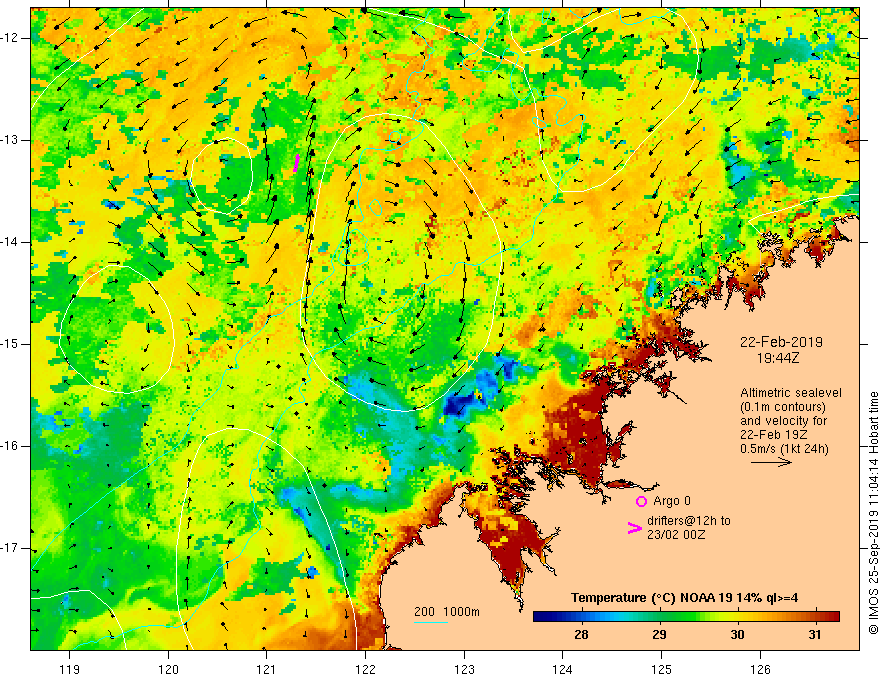Viewport: 880px width, 680px height.
Task: Click the 0.5m/s velocity scale arrow
Action: point(772,462)
